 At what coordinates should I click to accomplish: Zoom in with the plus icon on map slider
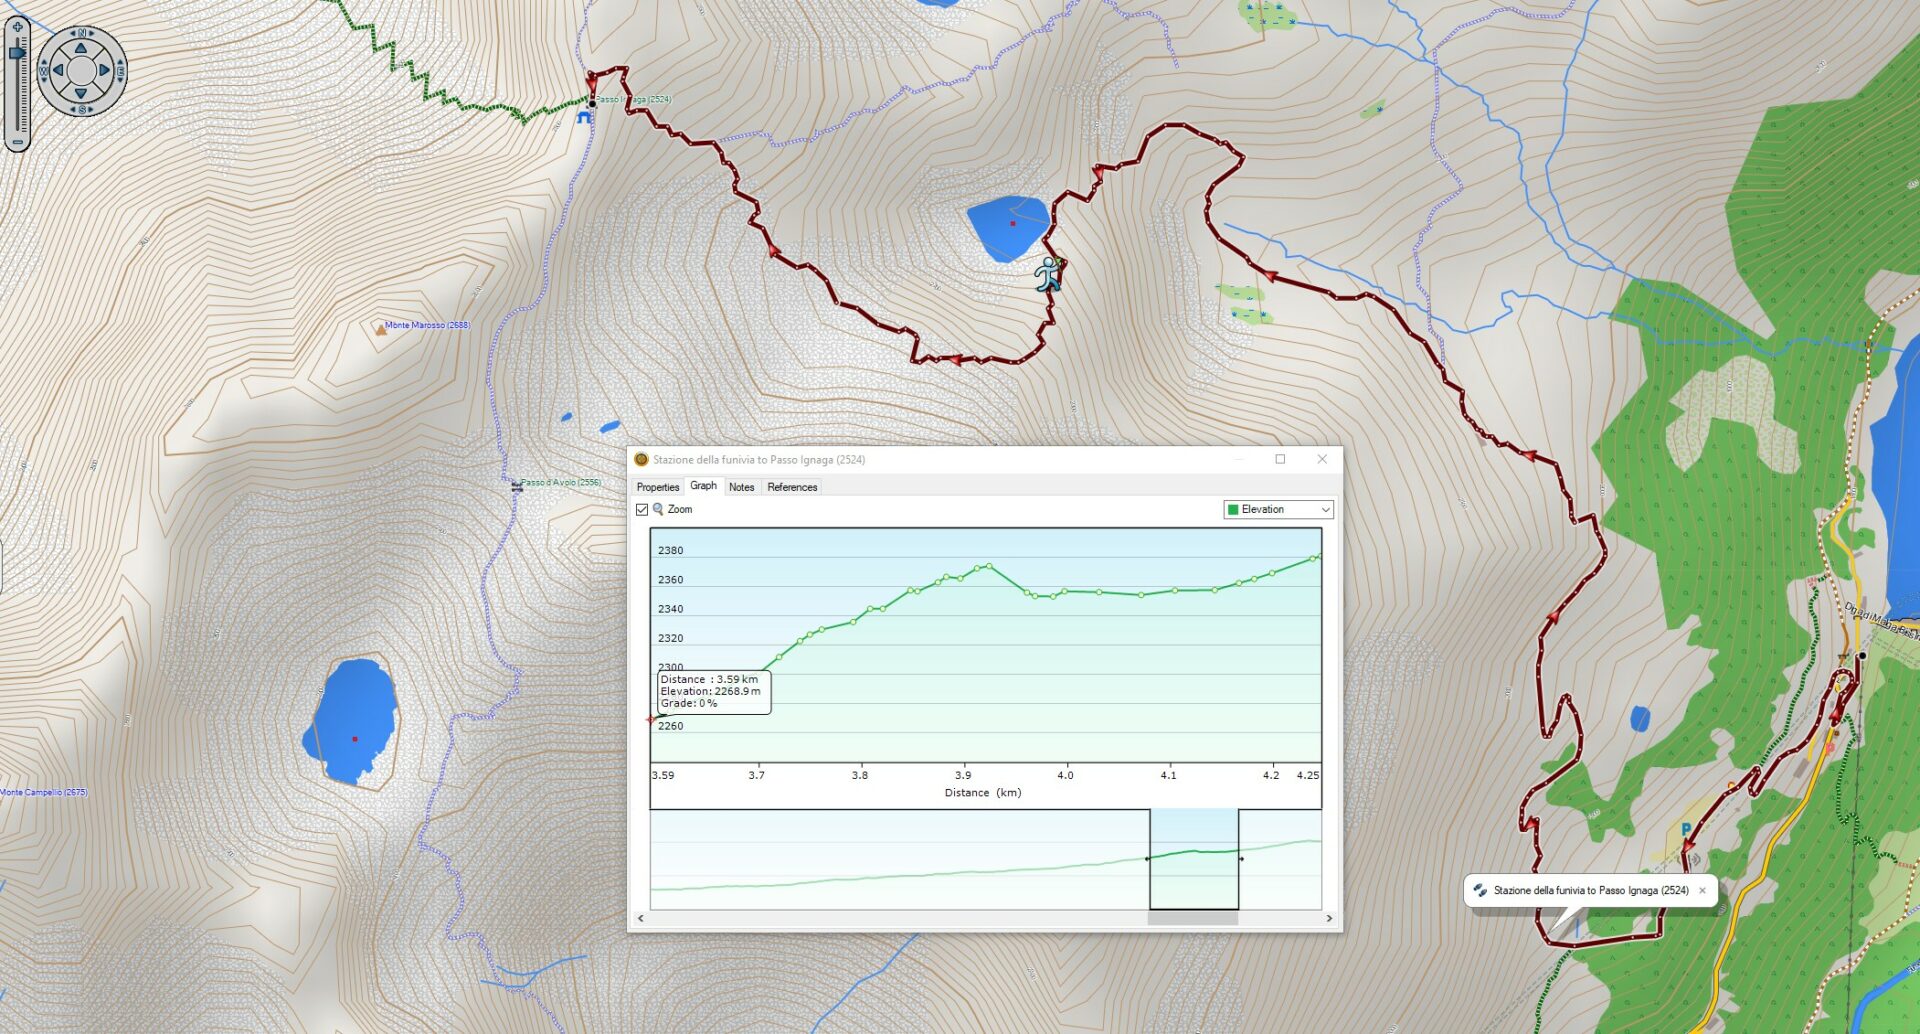point(17,26)
